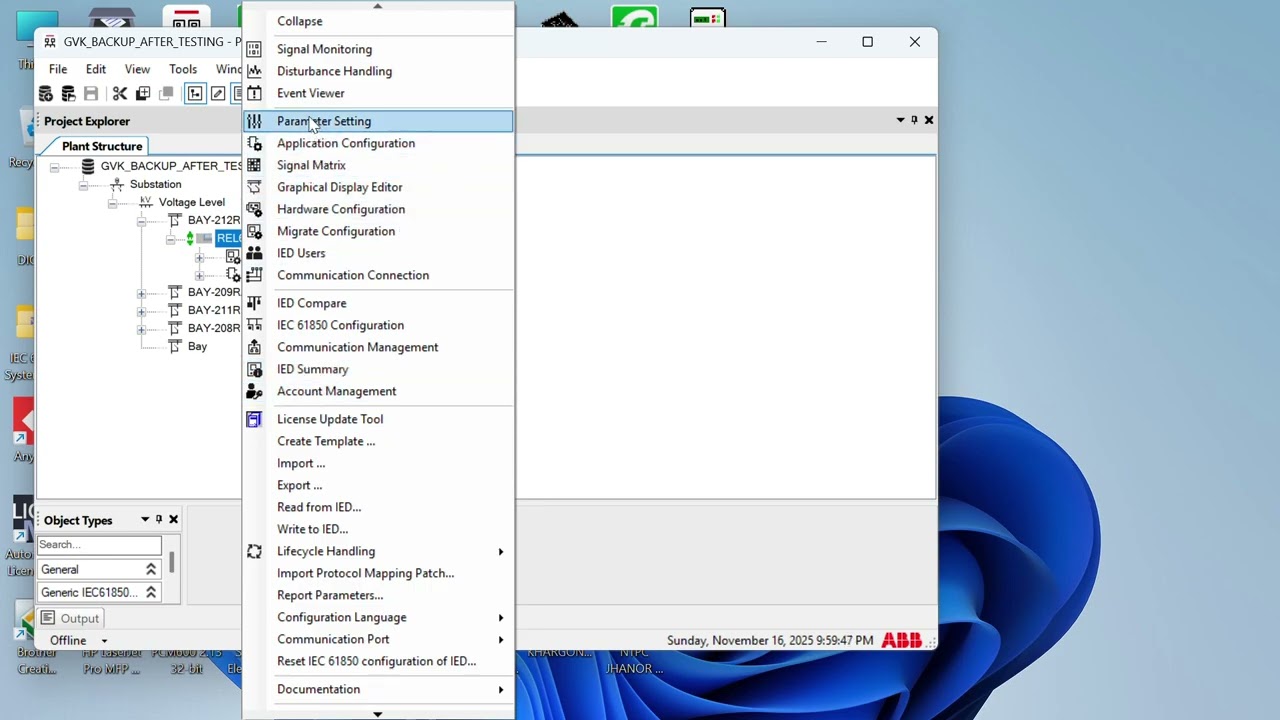Click the Communication Management menu icon
This screenshot has width=1280, height=720.
(254, 347)
